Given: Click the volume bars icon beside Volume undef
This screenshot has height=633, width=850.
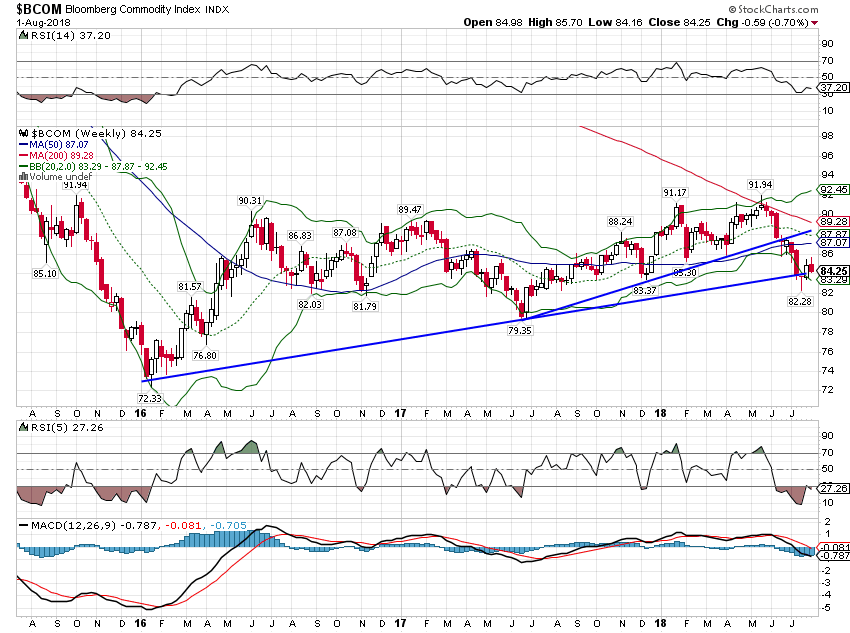Looking at the screenshot, I should point(23,177).
